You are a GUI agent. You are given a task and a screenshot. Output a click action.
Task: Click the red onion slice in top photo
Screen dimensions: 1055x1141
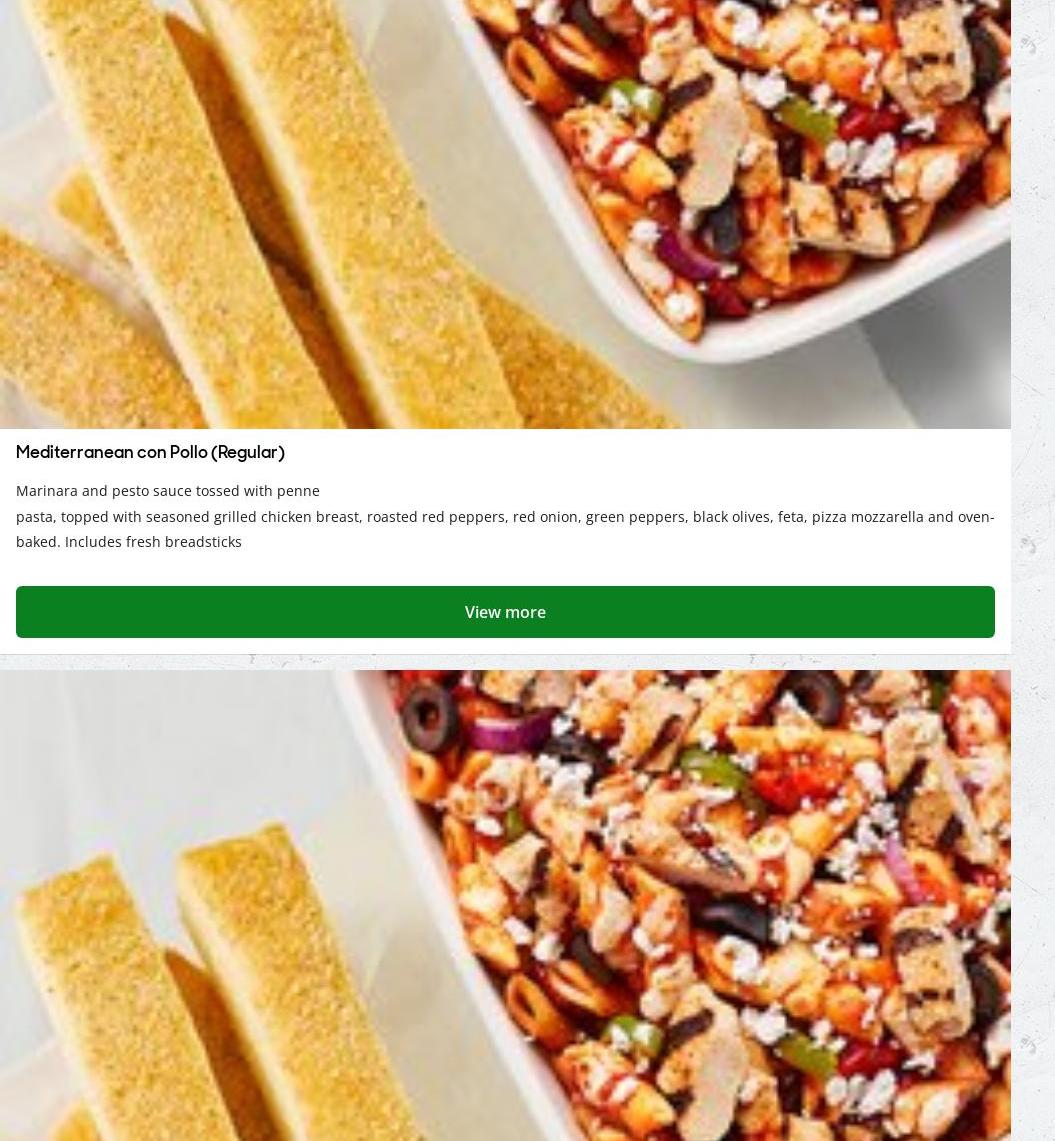click(690, 256)
